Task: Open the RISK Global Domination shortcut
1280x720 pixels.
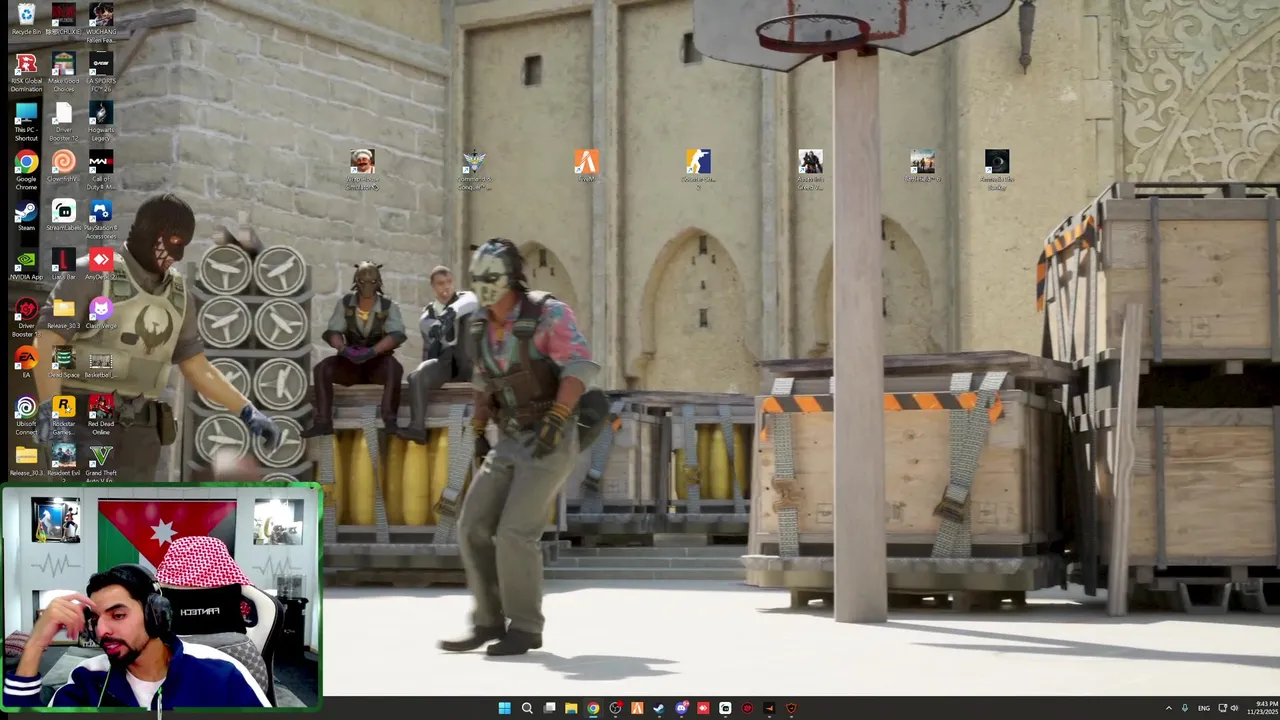Action: click(x=26, y=72)
